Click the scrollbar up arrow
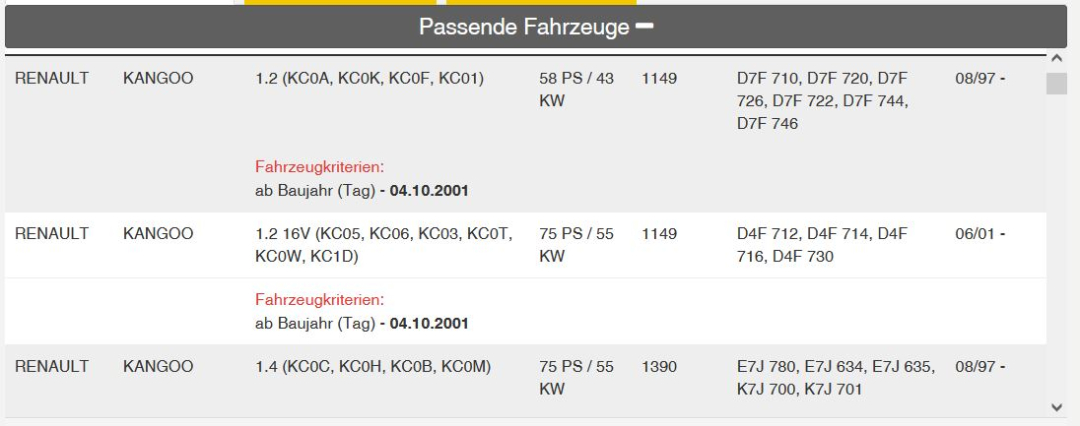This screenshot has height=426, width=1080. point(1057,59)
